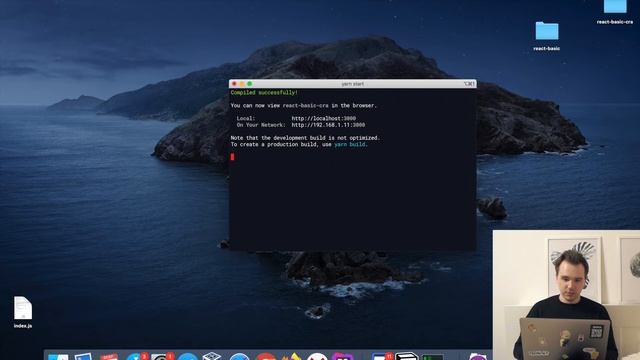This screenshot has height=360, width=640.
Task: Close the yarn start terminal window
Action: [x=234, y=84]
